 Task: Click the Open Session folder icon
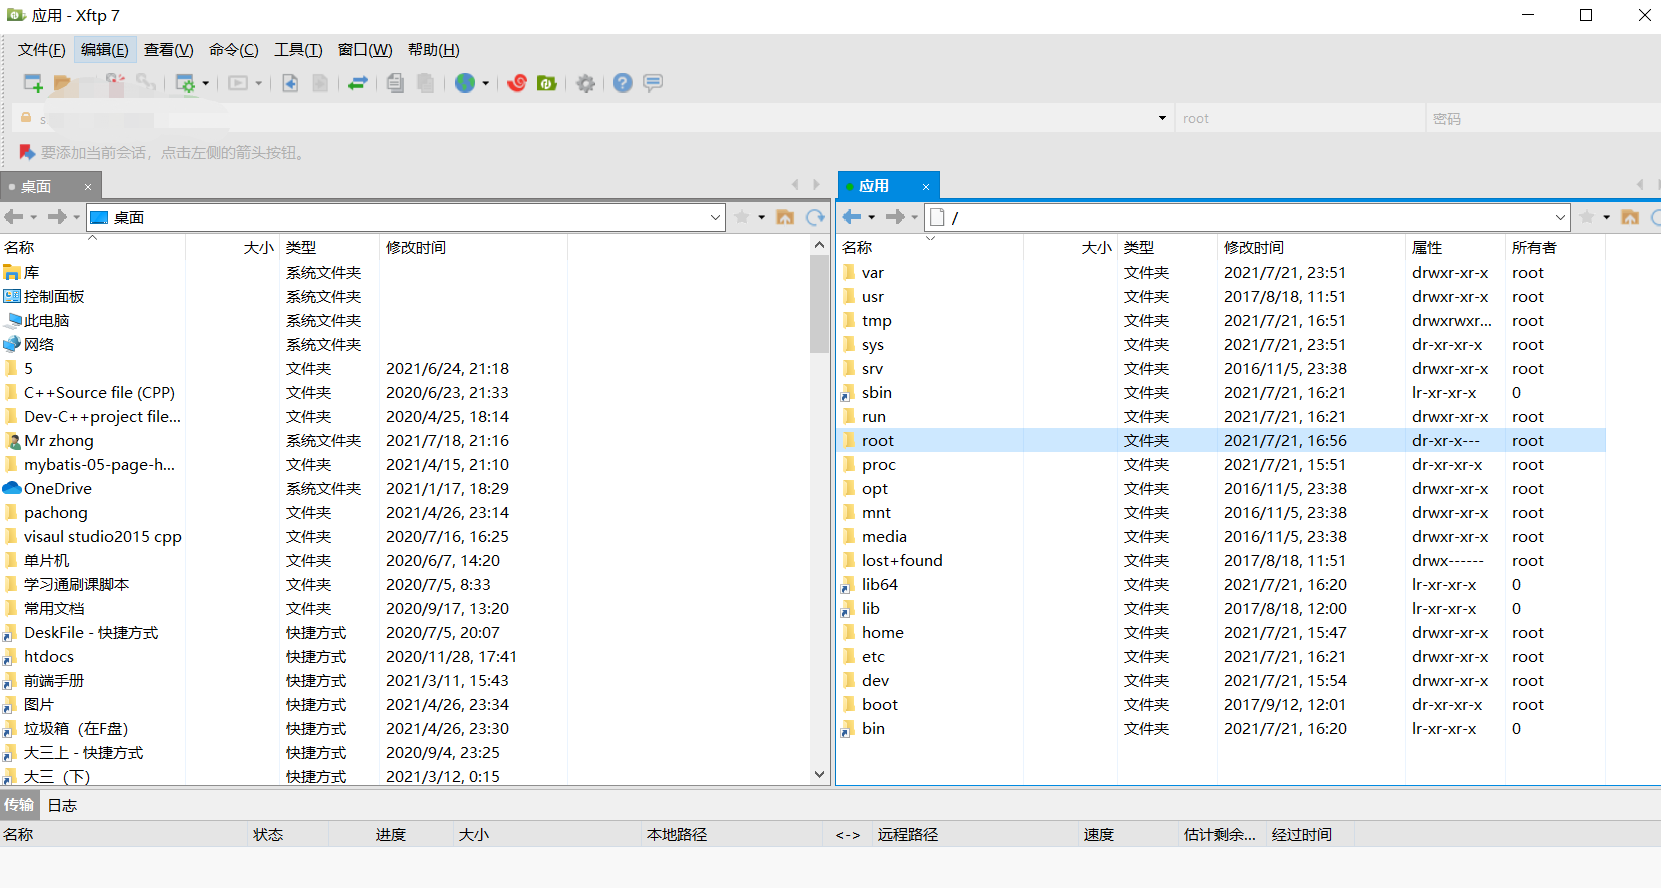[62, 83]
